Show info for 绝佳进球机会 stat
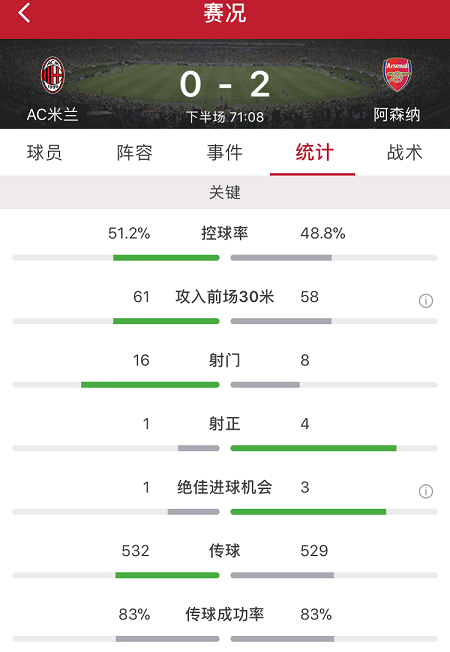 tap(425, 491)
